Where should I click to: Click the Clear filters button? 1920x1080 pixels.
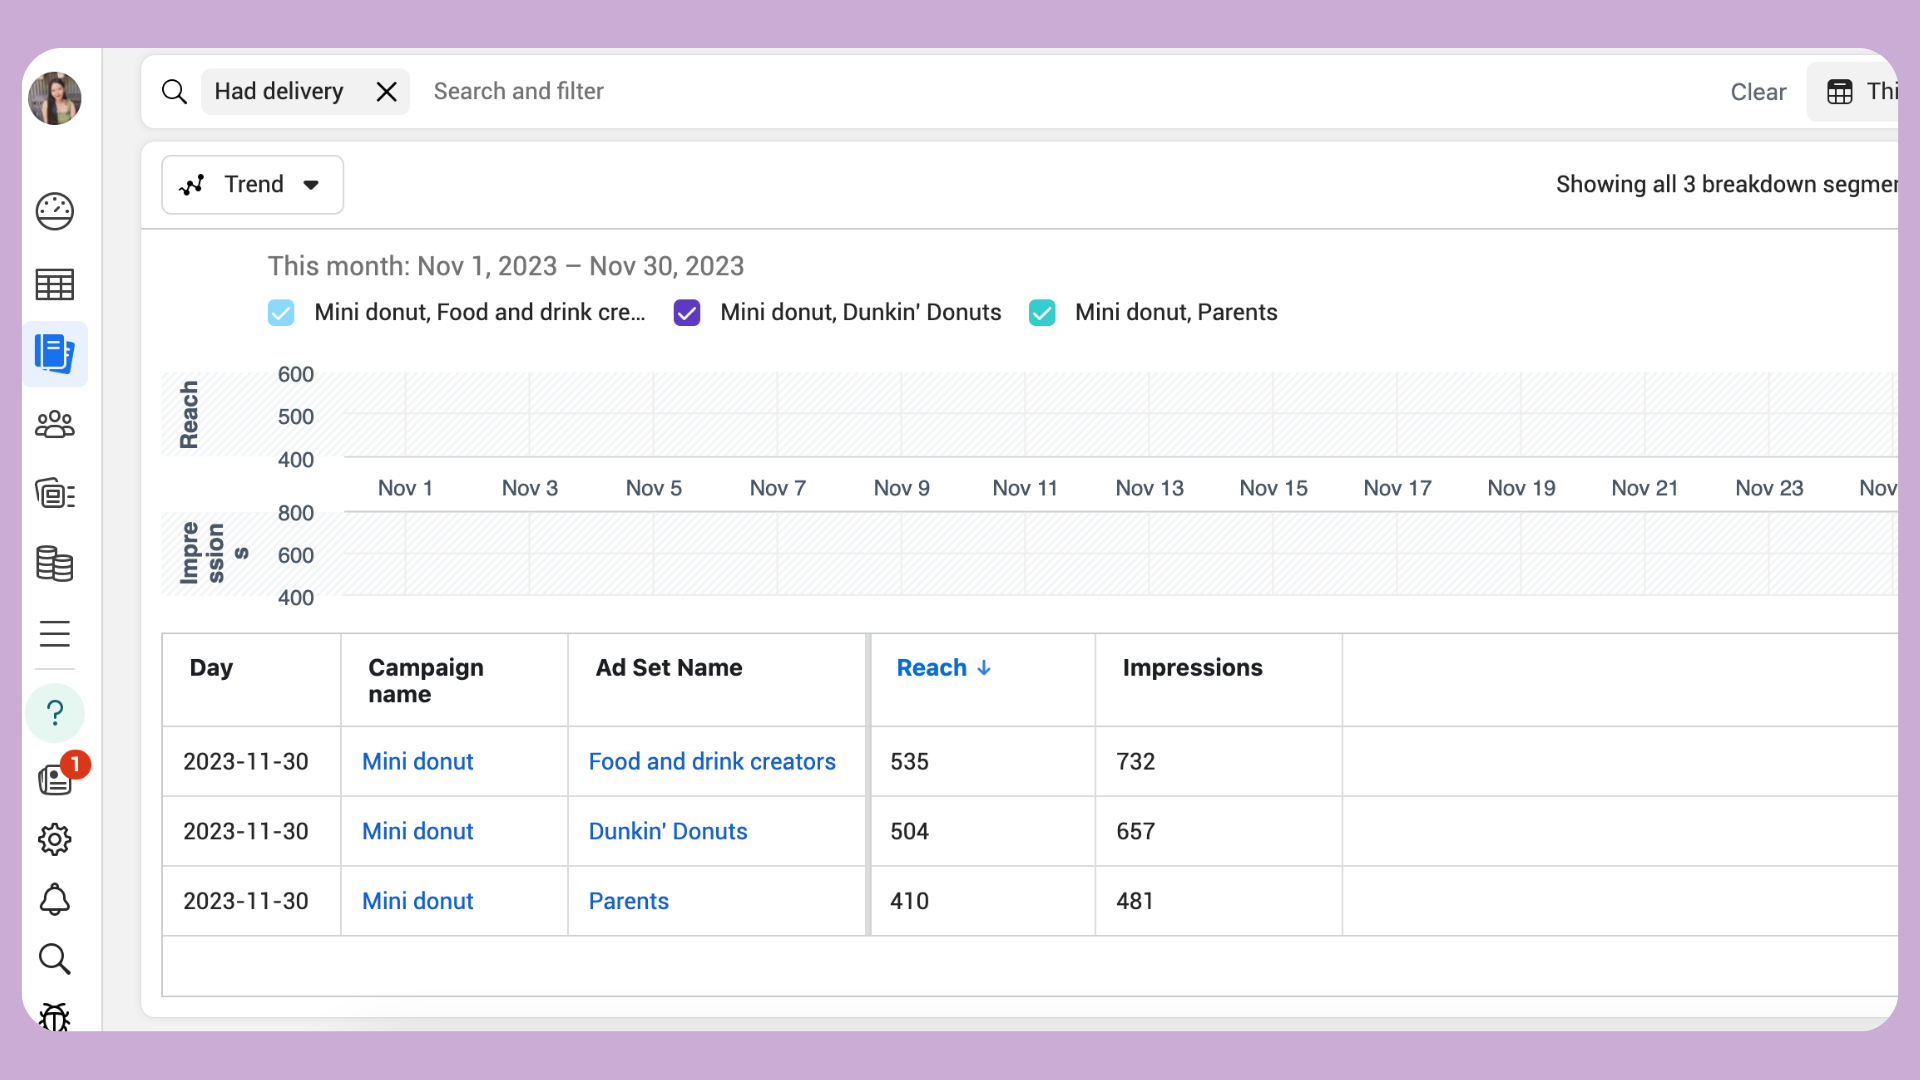pos(1757,92)
